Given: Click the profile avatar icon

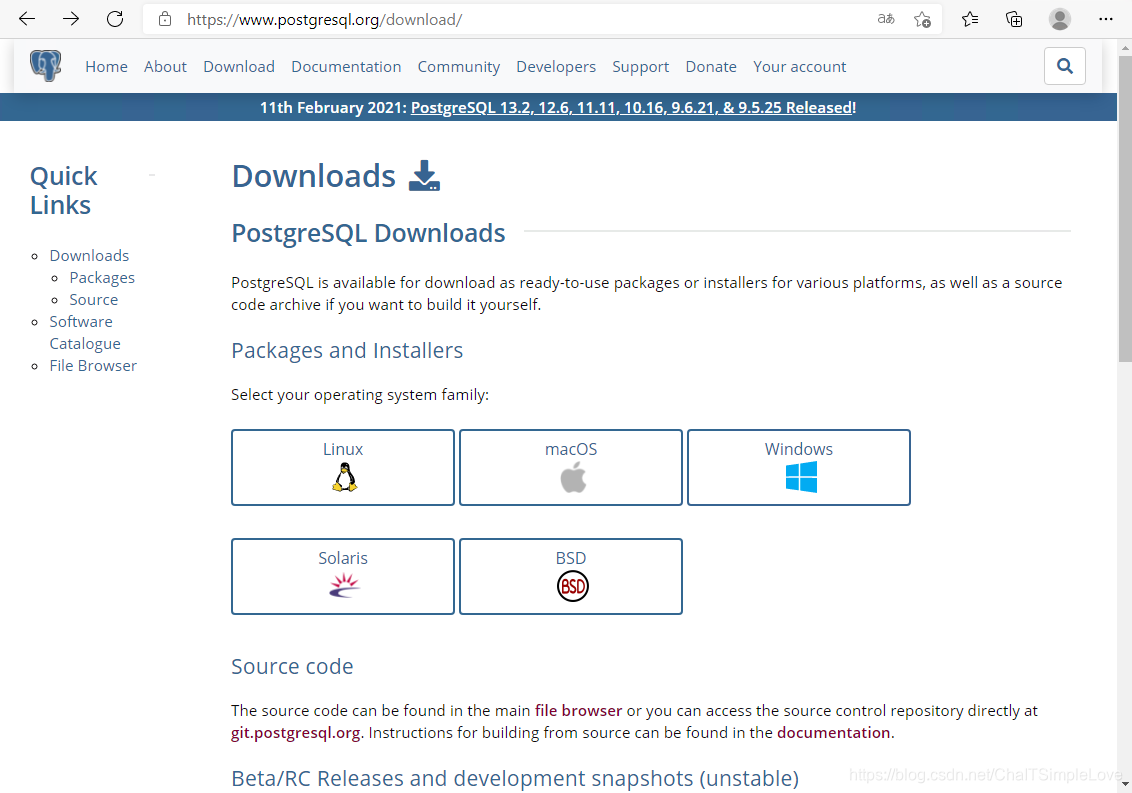Looking at the screenshot, I should [1059, 20].
